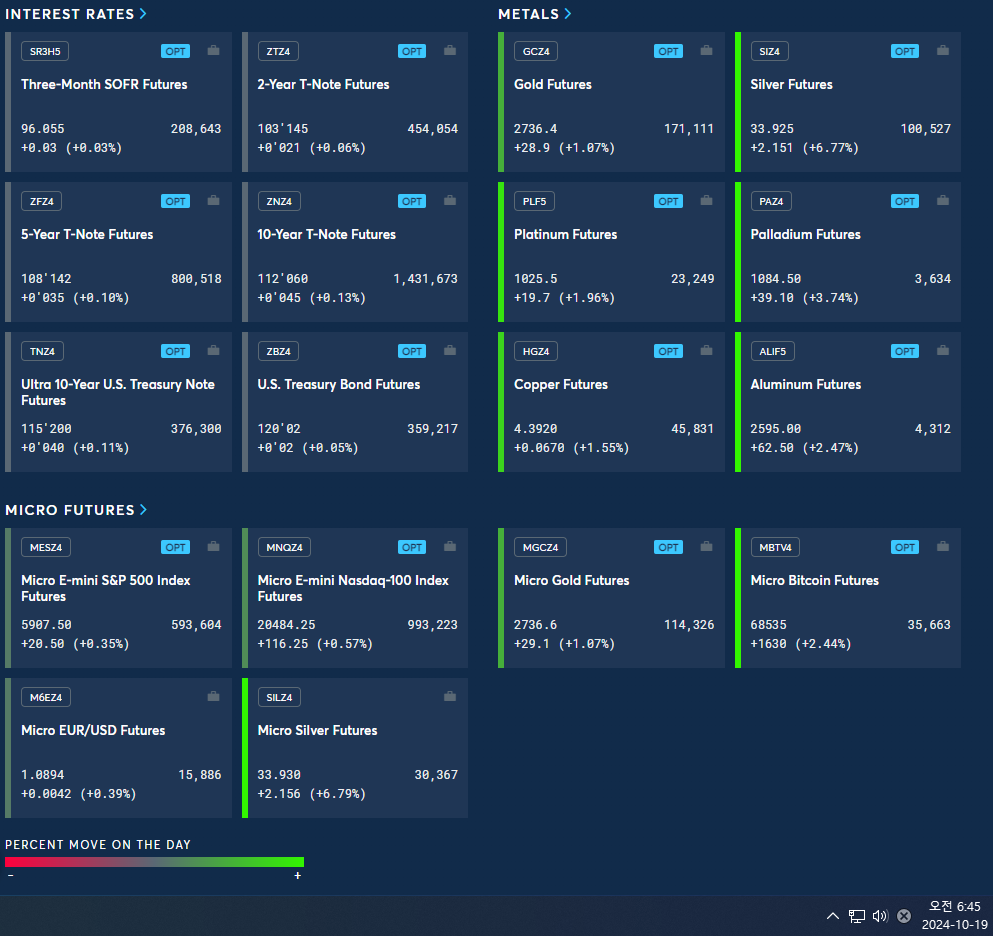Image resolution: width=993 pixels, height=936 pixels.
Task: Open OPT options for 2-Year T-Note Futures
Action: (412, 51)
